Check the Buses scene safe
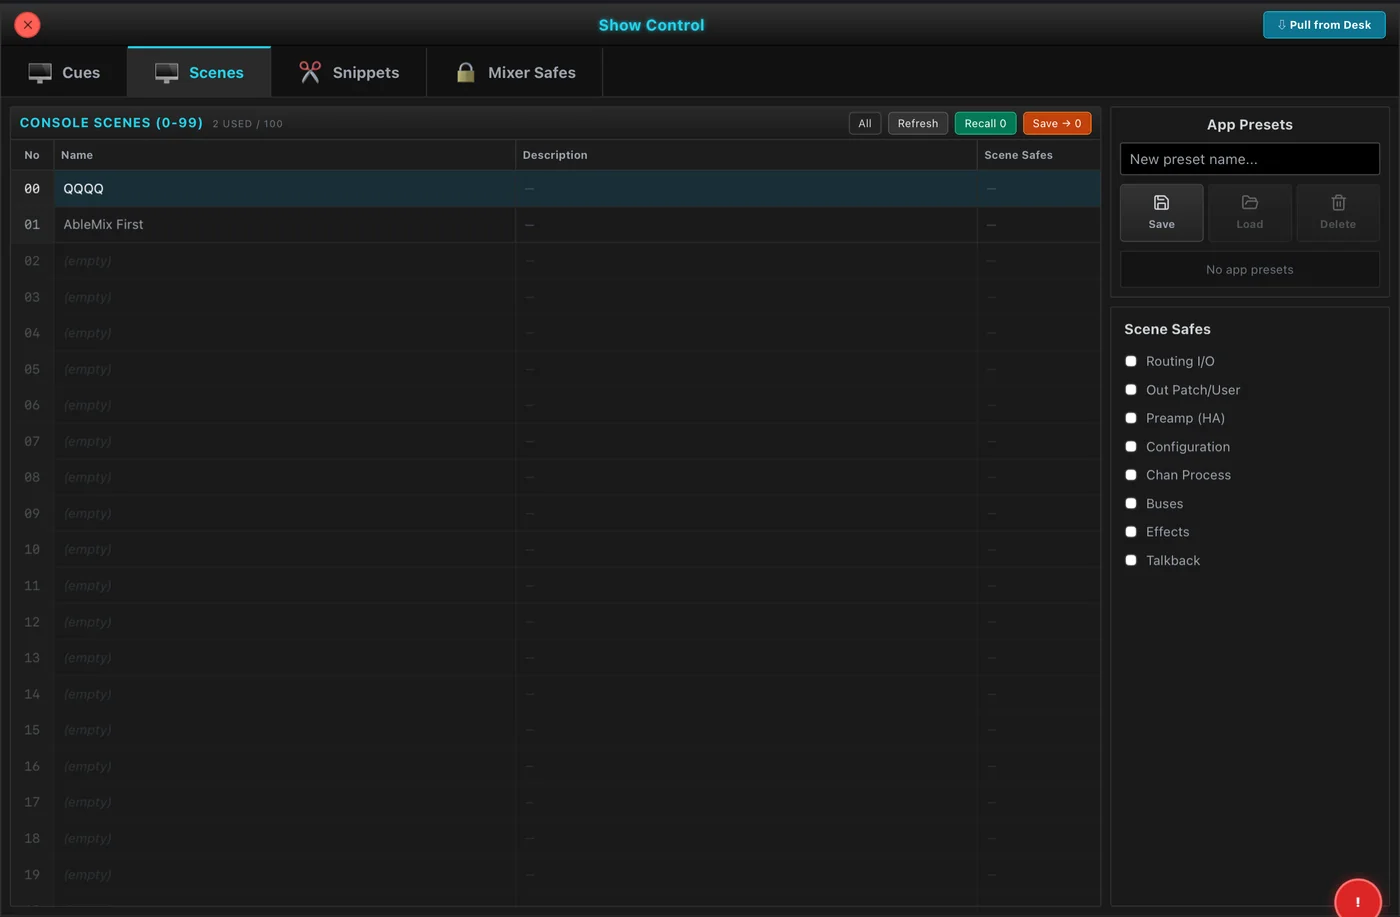Image resolution: width=1400 pixels, height=917 pixels. [1131, 504]
